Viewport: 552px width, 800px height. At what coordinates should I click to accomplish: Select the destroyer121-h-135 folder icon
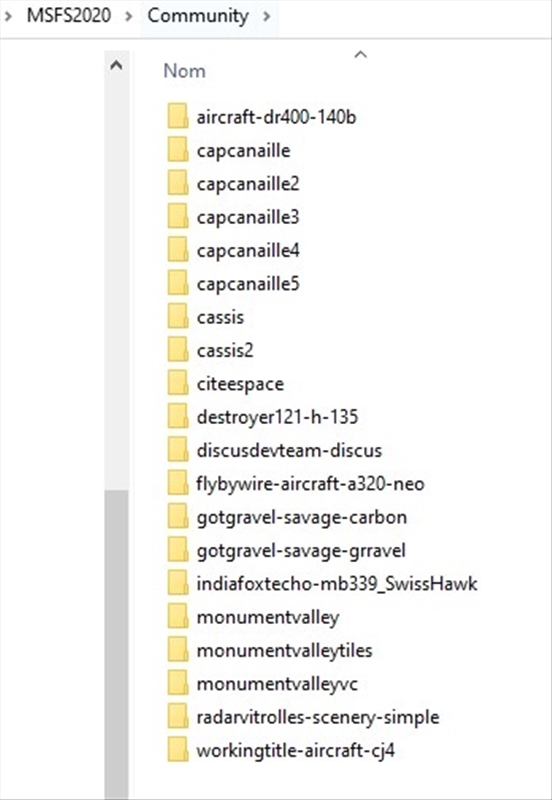tap(178, 417)
